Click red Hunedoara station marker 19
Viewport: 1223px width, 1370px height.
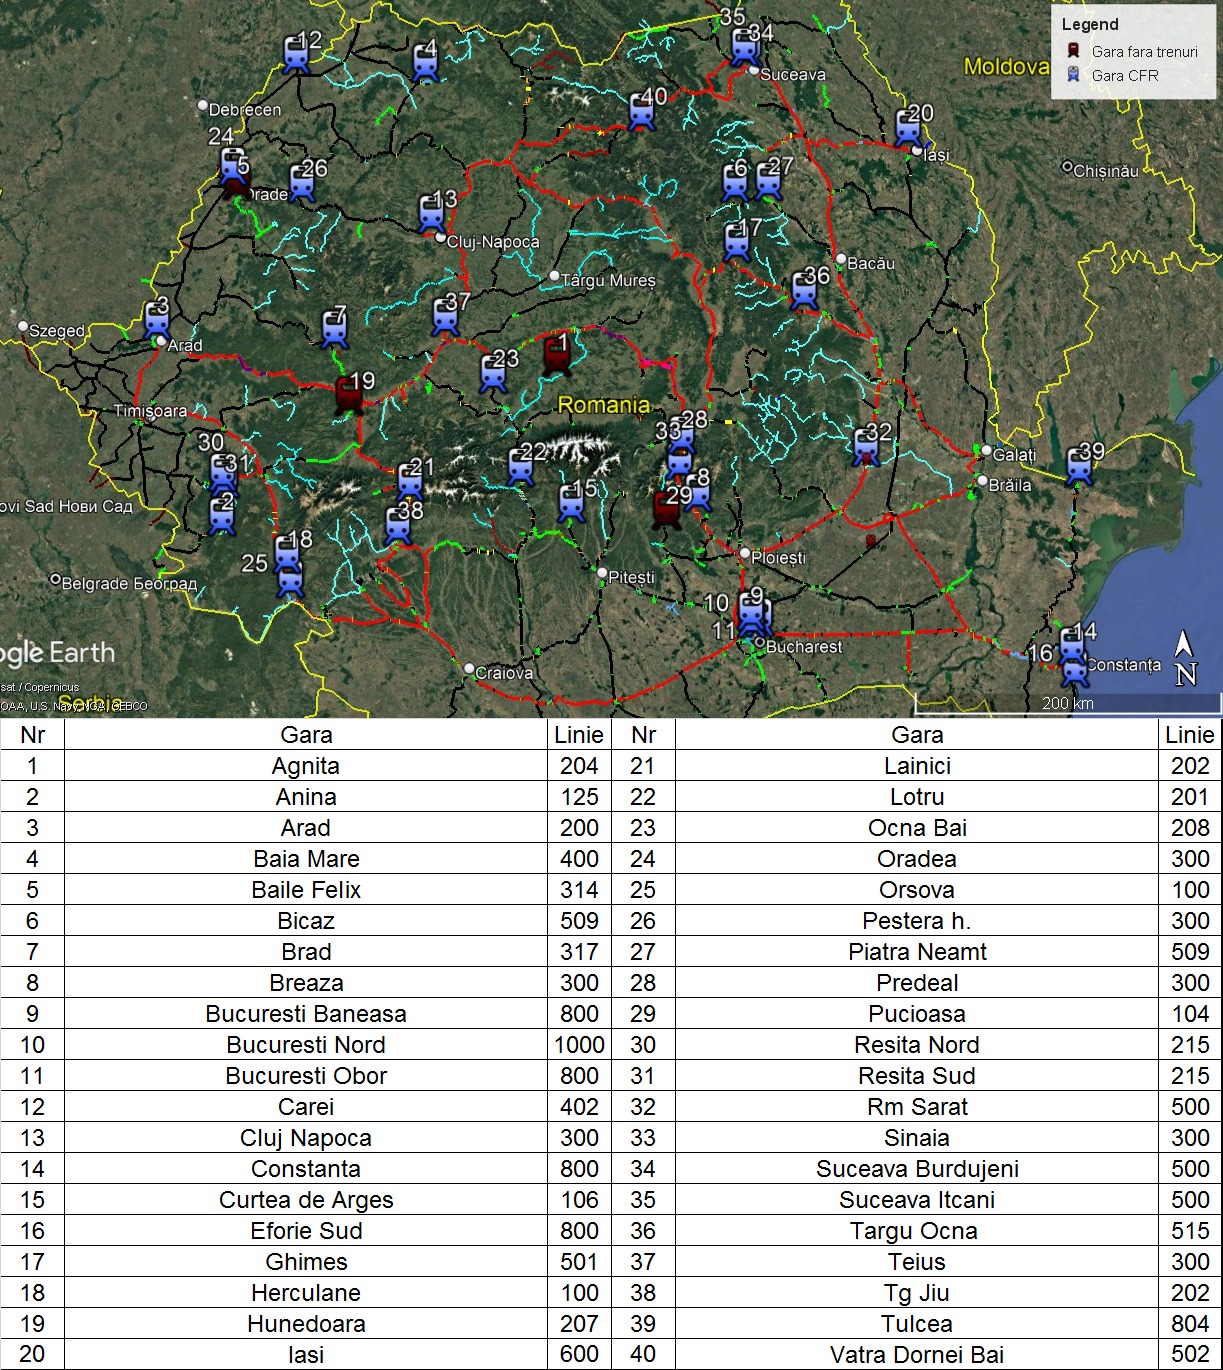(349, 394)
